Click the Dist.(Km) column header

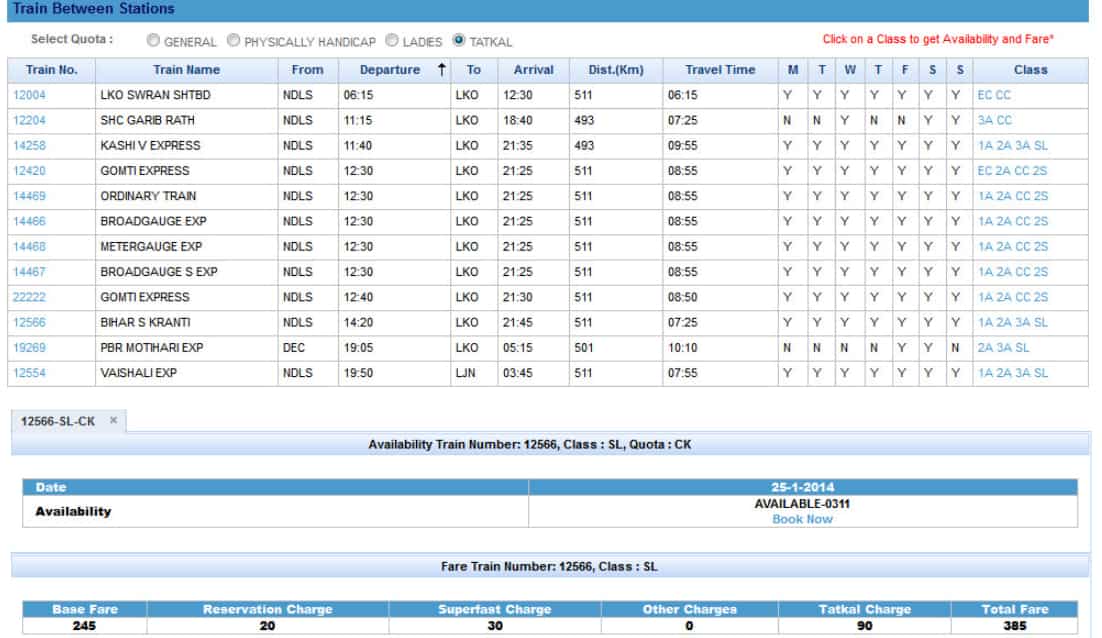pos(616,70)
